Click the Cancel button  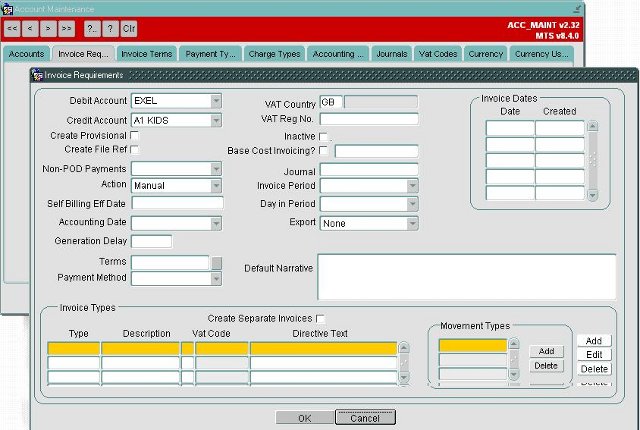(x=365, y=418)
